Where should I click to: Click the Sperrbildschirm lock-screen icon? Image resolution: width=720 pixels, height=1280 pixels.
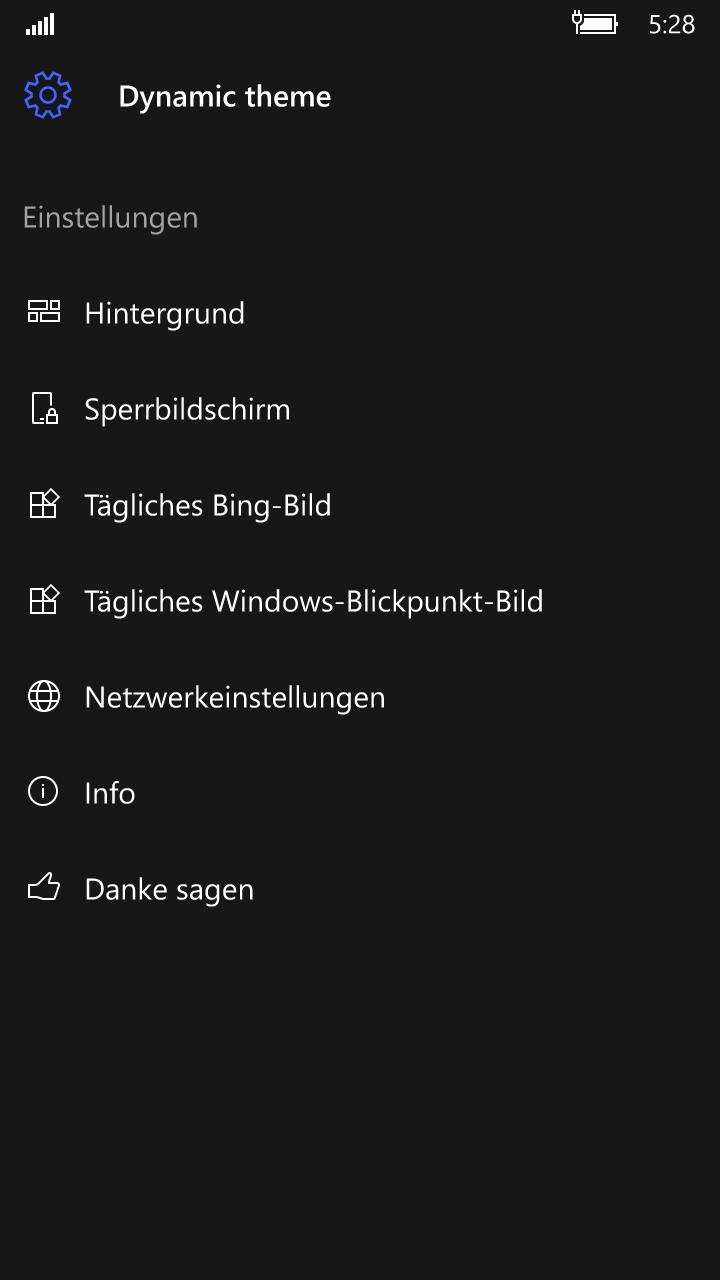[x=44, y=409]
